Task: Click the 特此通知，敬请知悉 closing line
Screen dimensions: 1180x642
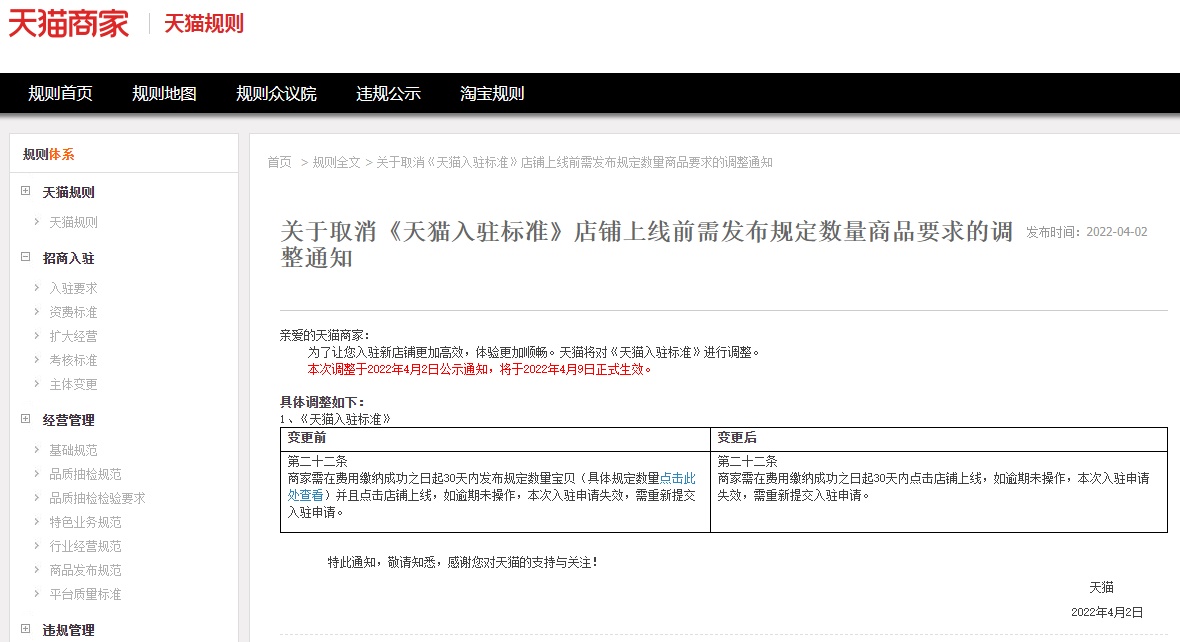Action: (463, 562)
